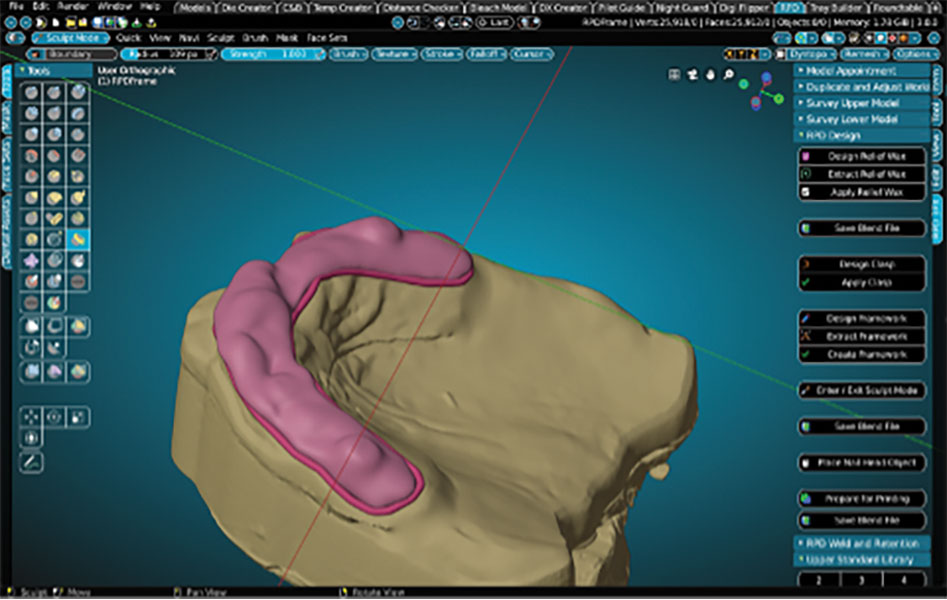Open the Window menu
Viewport: 947px width, 600px height.
coord(114,6)
